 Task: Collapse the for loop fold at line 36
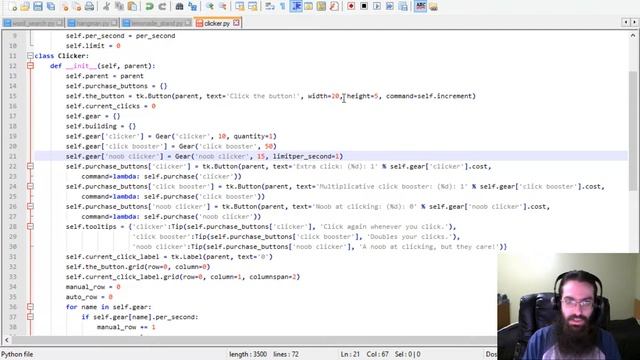click(x=30, y=307)
